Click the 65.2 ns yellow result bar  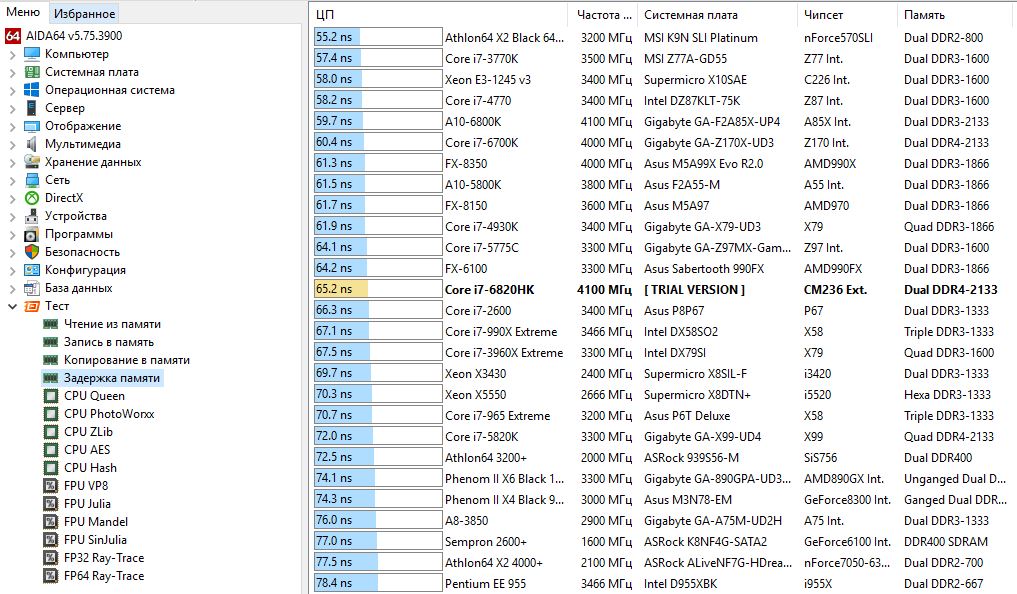378,289
